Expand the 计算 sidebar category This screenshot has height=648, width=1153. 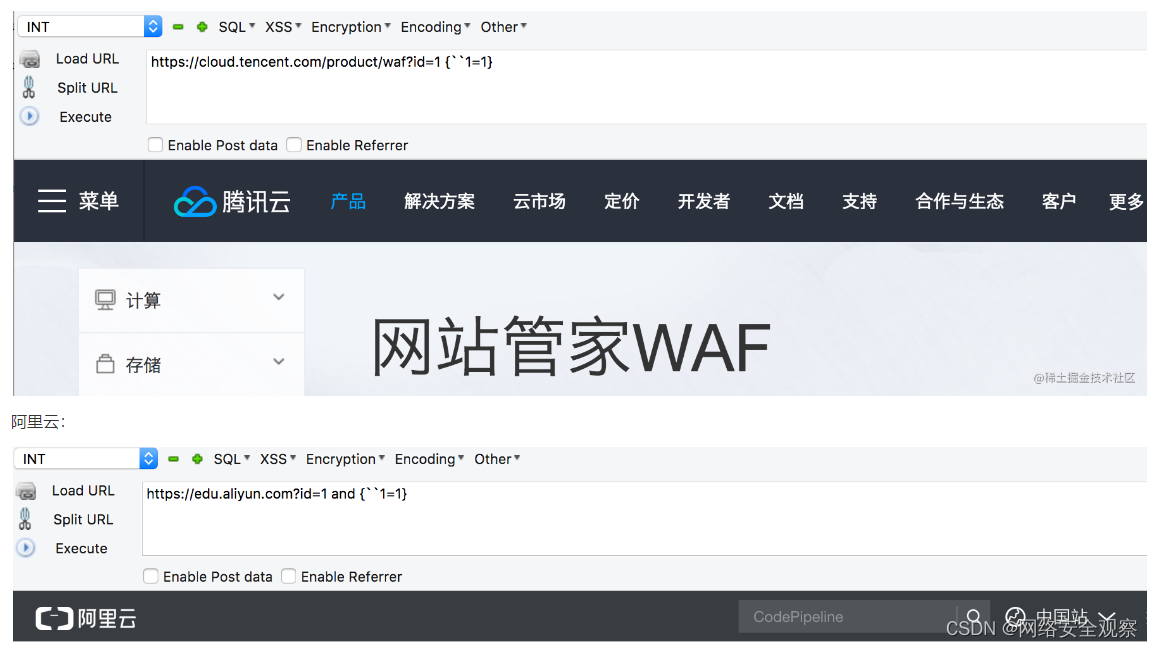tap(190, 299)
